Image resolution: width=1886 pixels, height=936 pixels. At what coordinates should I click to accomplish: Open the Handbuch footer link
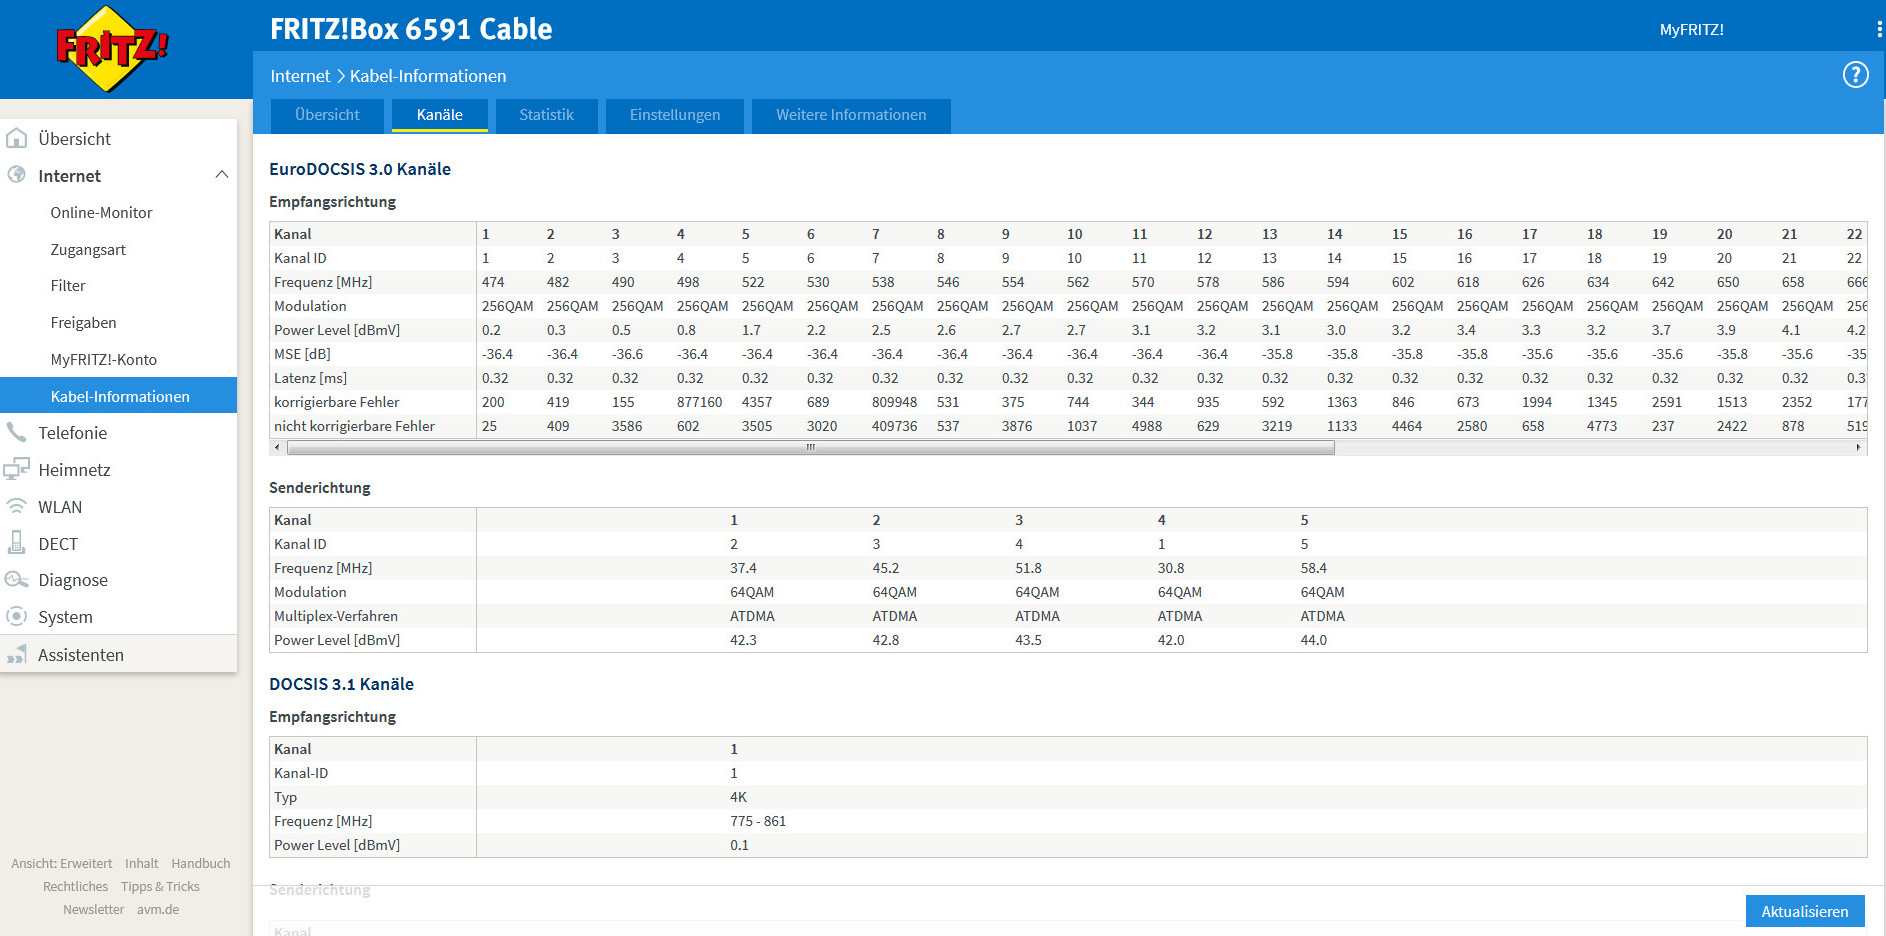tap(200, 863)
